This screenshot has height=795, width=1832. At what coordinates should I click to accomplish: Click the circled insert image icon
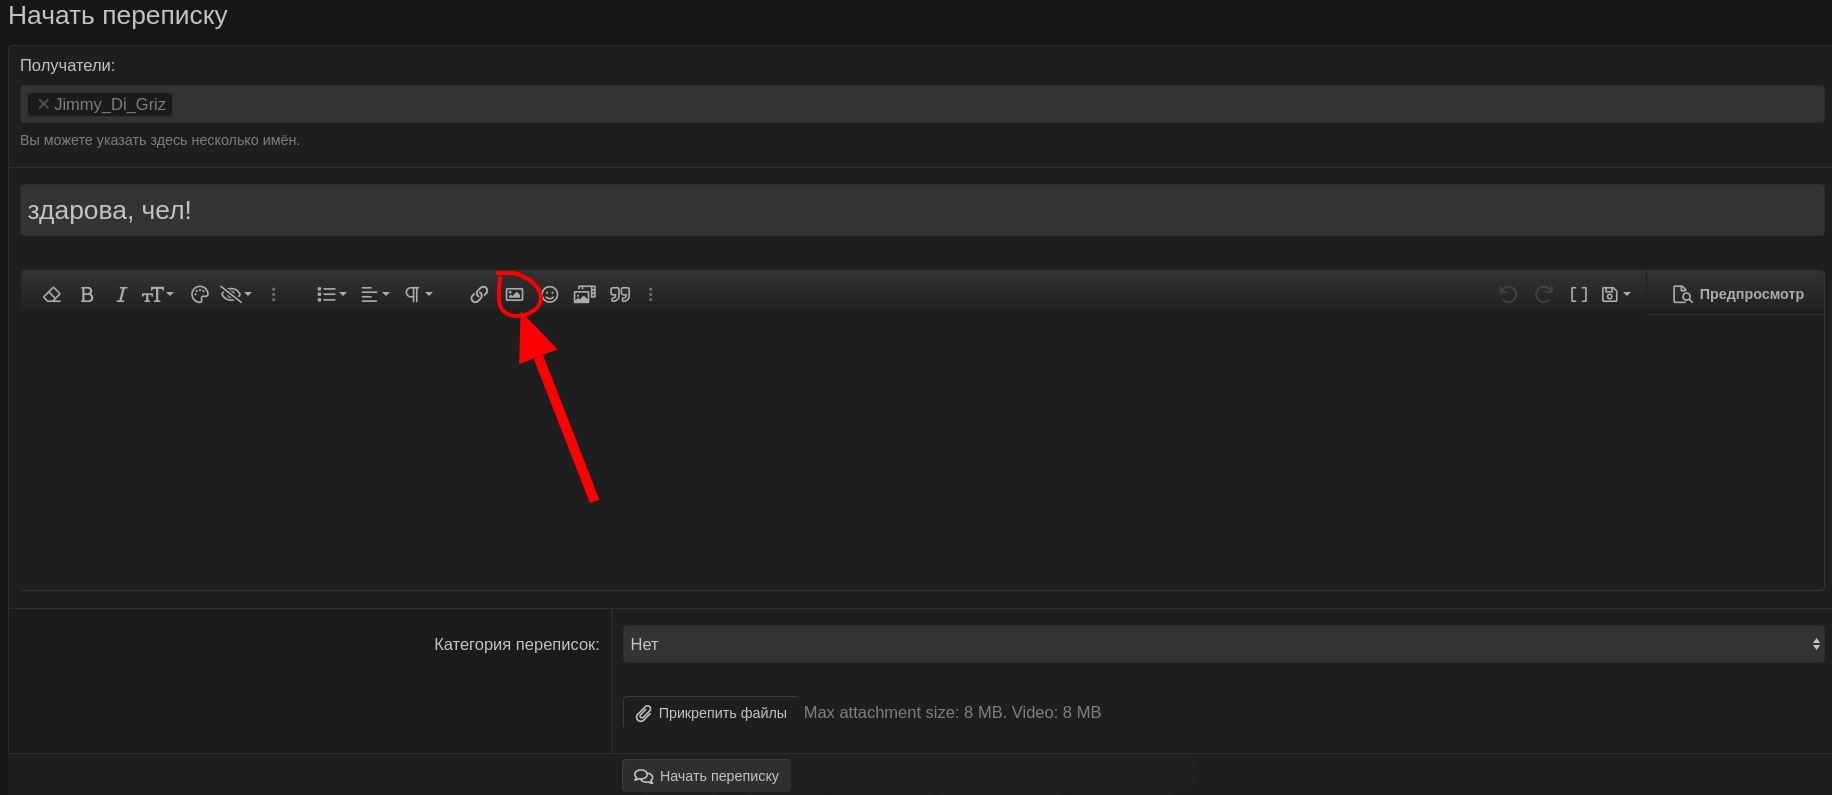click(514, 294)
